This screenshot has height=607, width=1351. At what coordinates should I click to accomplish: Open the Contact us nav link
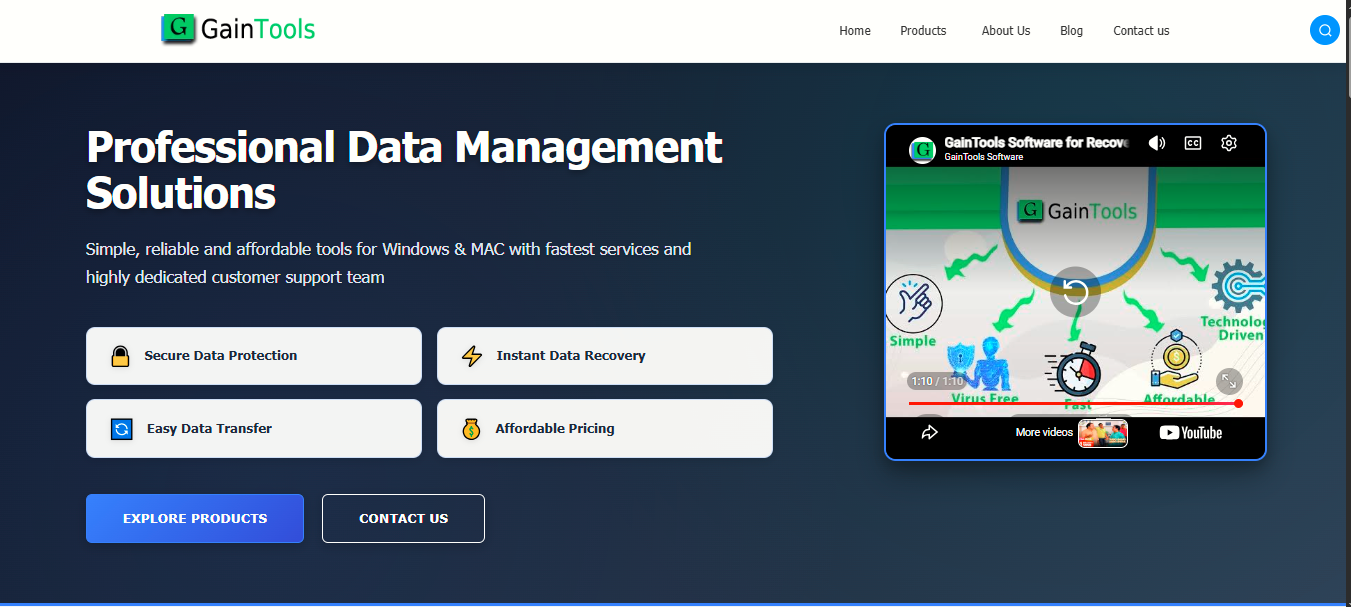pyautogui.click(x=1141, y=31)
